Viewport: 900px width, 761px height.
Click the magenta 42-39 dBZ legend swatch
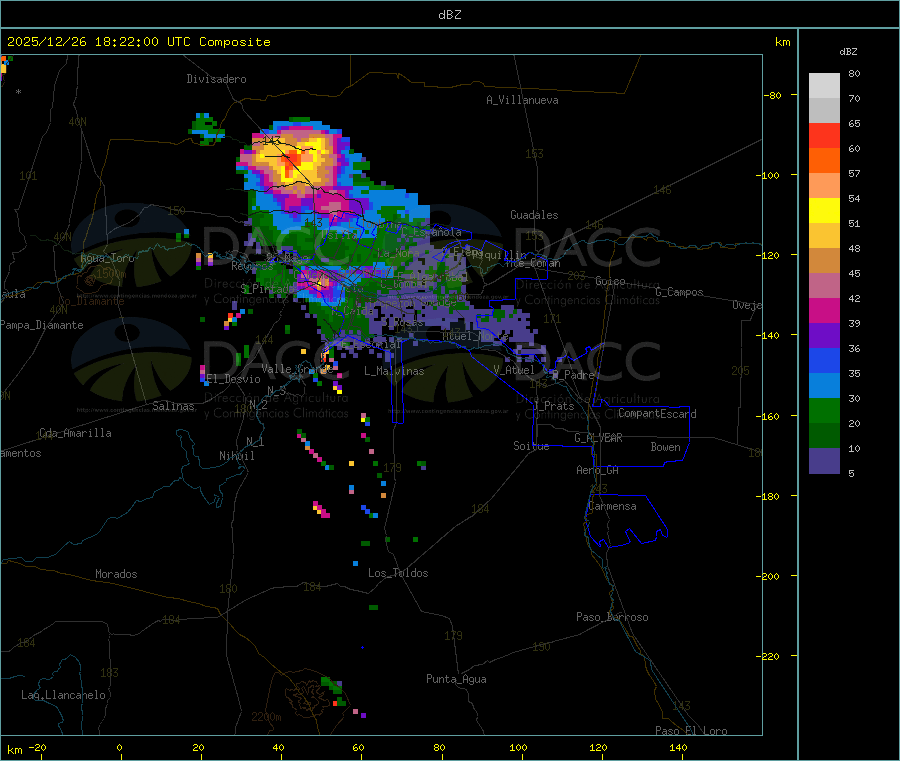(824, 310)
